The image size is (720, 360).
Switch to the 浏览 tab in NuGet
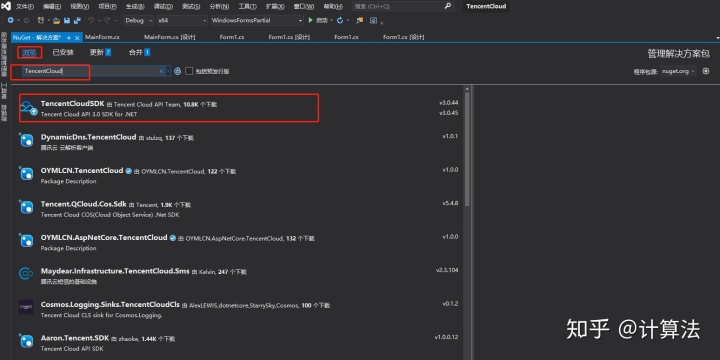(29, 52)
